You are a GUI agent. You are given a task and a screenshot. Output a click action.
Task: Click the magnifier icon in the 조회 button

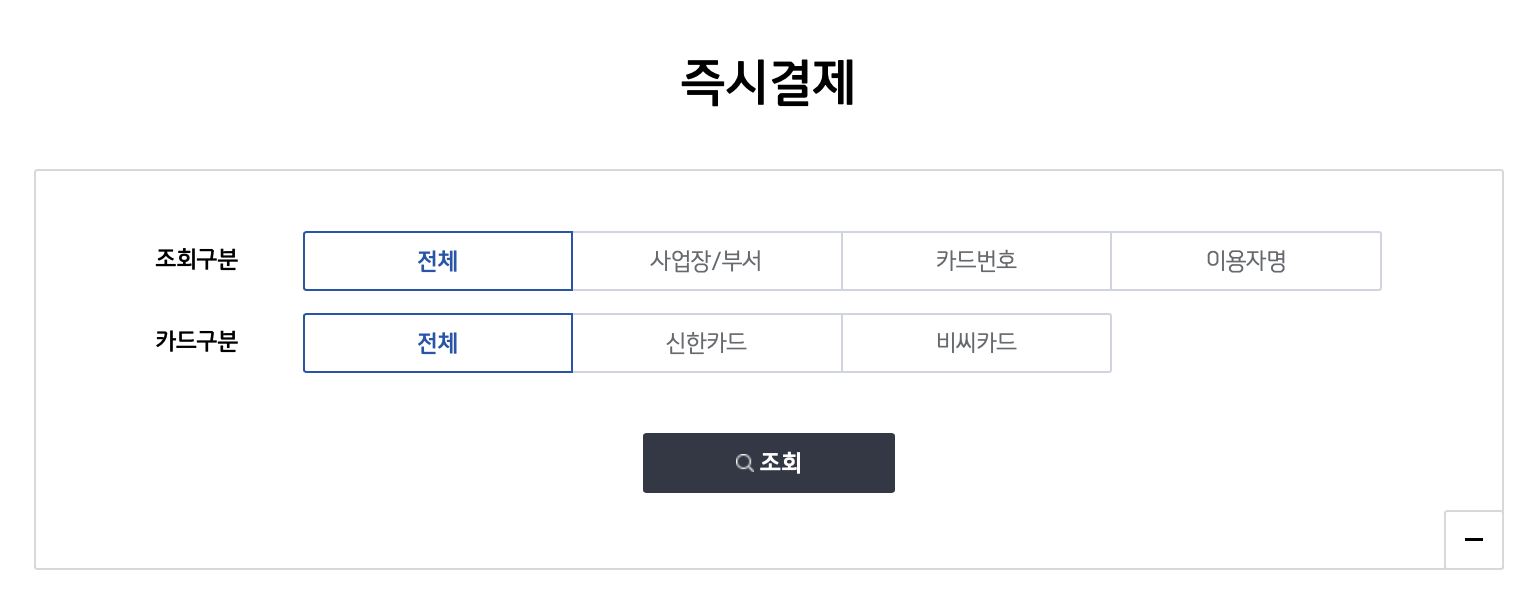[x=744, y=463]
